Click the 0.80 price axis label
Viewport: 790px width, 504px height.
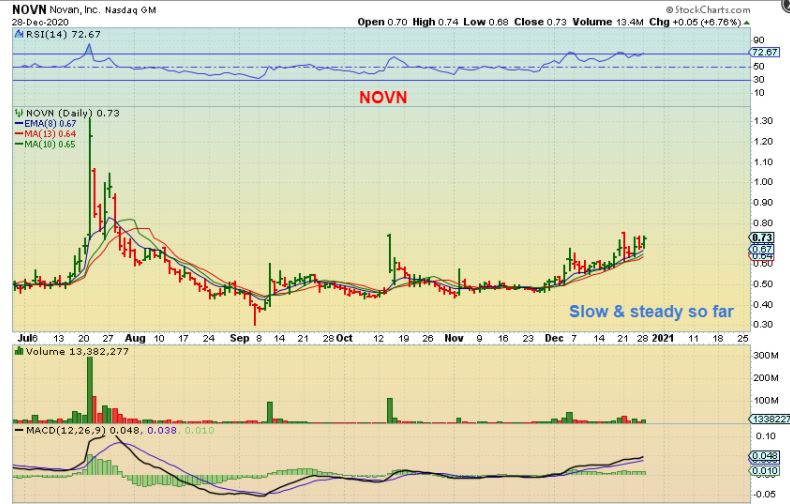763,223
